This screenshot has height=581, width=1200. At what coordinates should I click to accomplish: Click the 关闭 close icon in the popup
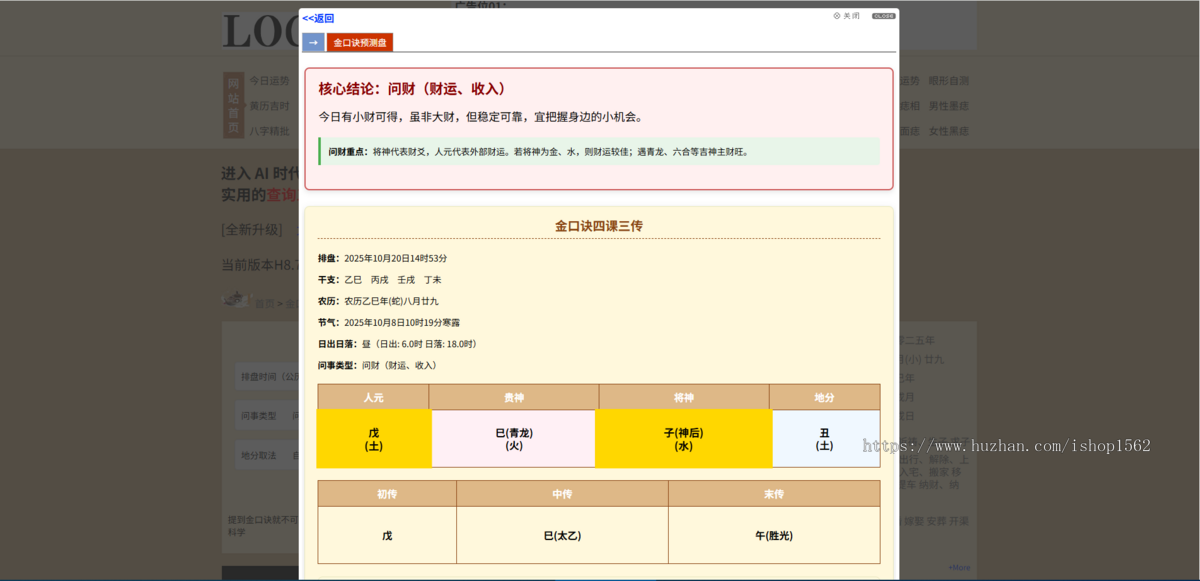846,16
